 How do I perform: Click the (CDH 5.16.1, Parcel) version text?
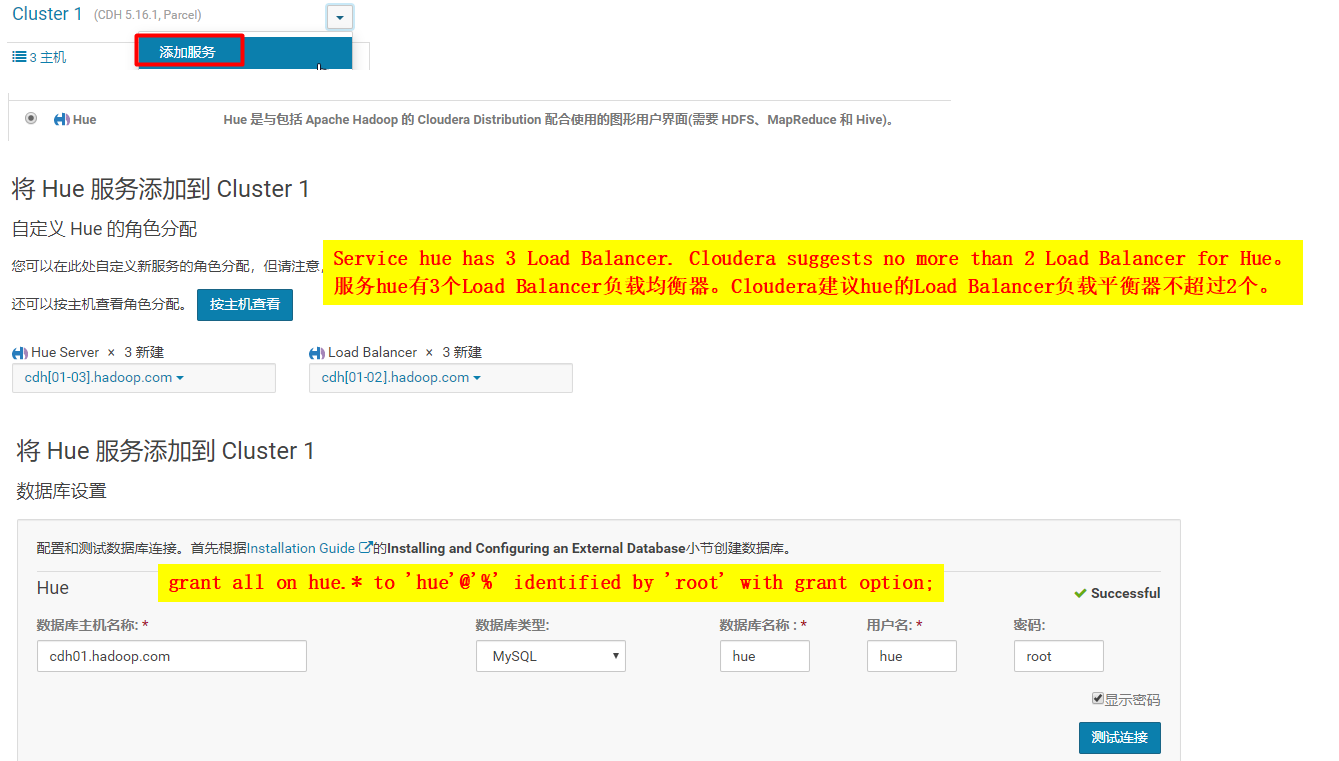pos(147,16)
